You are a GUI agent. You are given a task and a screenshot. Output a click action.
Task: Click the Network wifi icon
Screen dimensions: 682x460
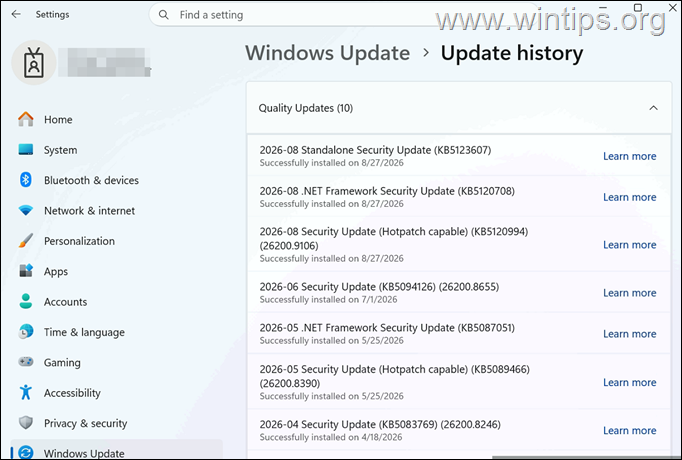pos(26,210)
